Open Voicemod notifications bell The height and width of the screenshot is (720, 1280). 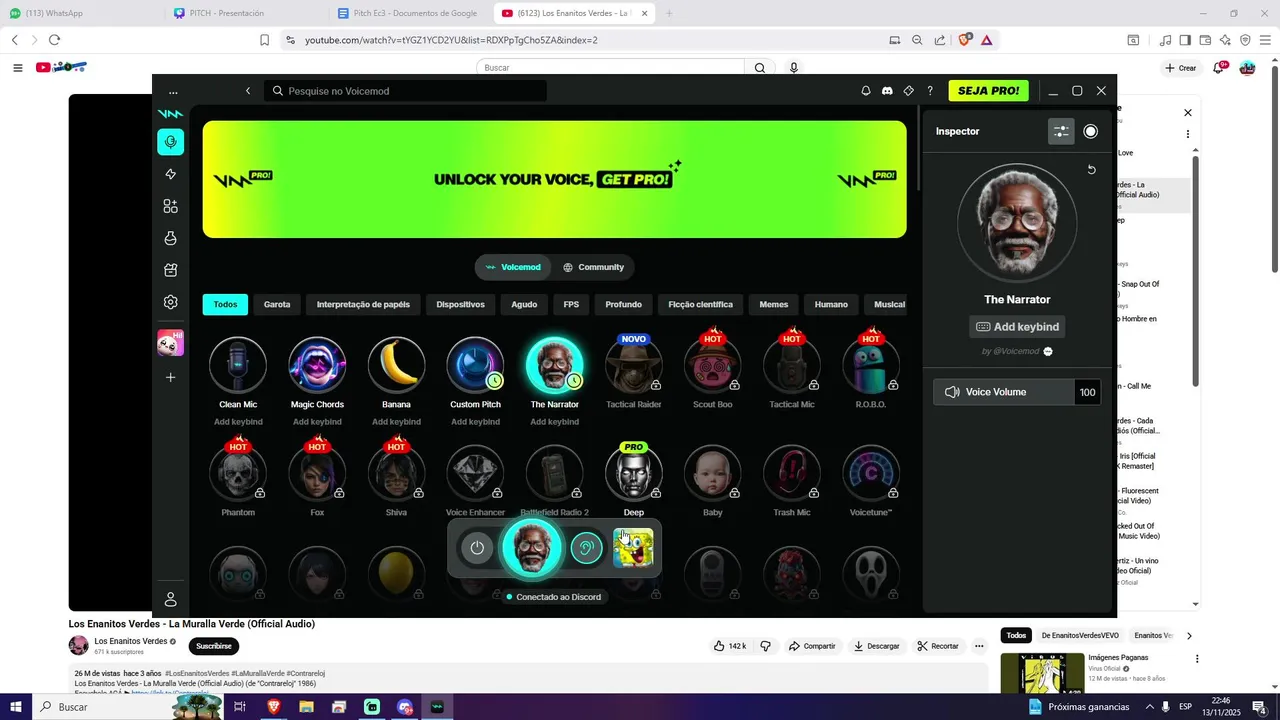click(866, 91)
